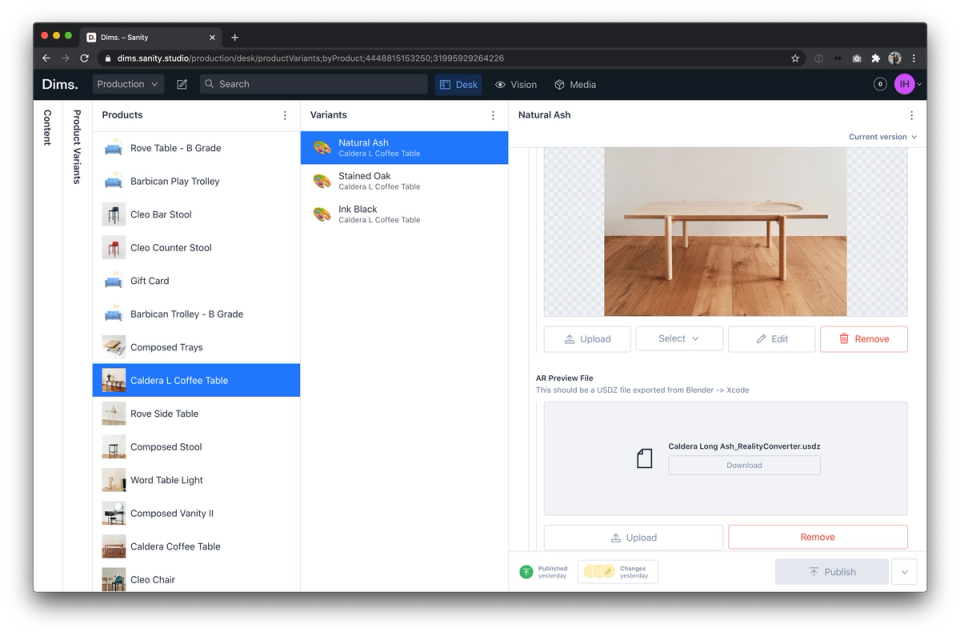Select Caldera L Coffee Table product
960x636 pixels.
(x=196, y=380)
